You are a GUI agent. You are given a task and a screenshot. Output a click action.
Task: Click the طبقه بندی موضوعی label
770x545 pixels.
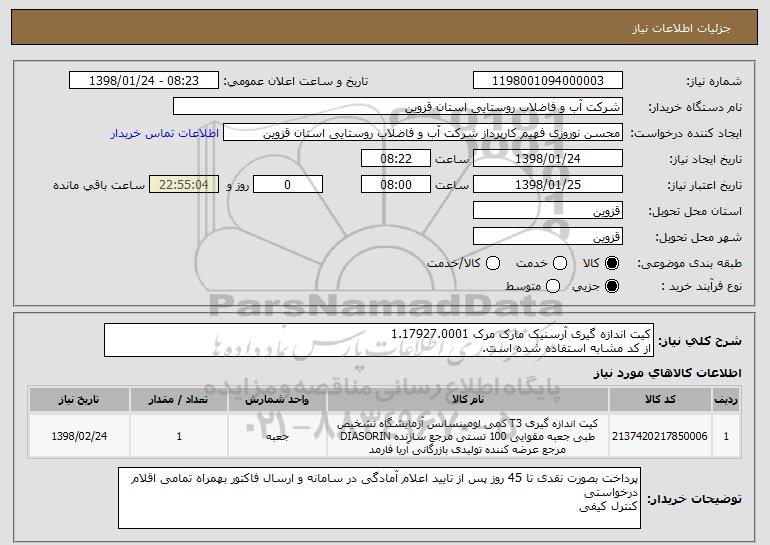tap(689, 264)
